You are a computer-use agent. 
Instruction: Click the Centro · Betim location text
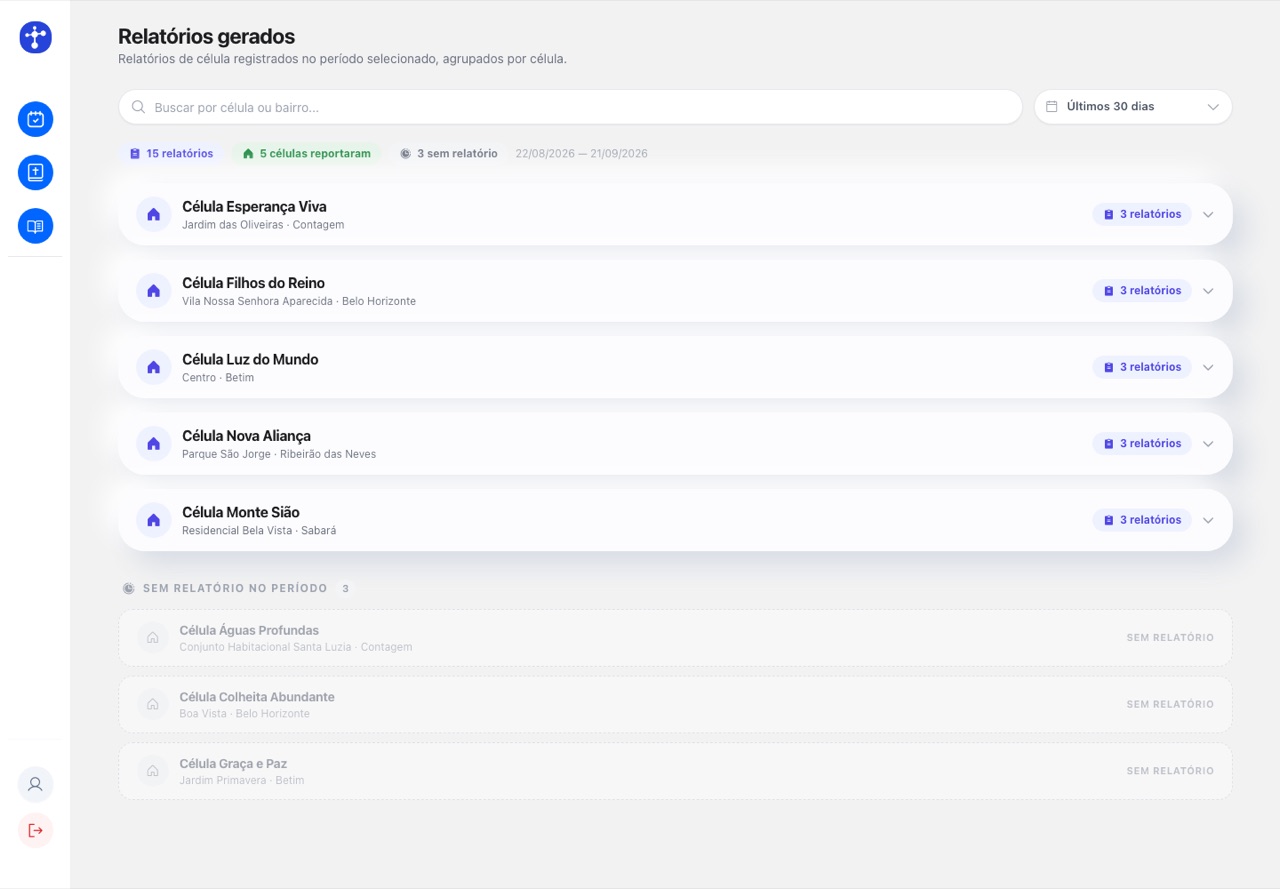coord(218,378)
